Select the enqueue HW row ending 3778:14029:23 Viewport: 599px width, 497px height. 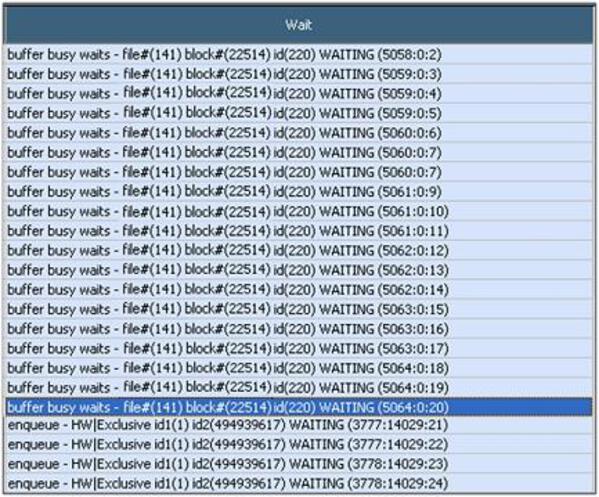pos(298,464)
